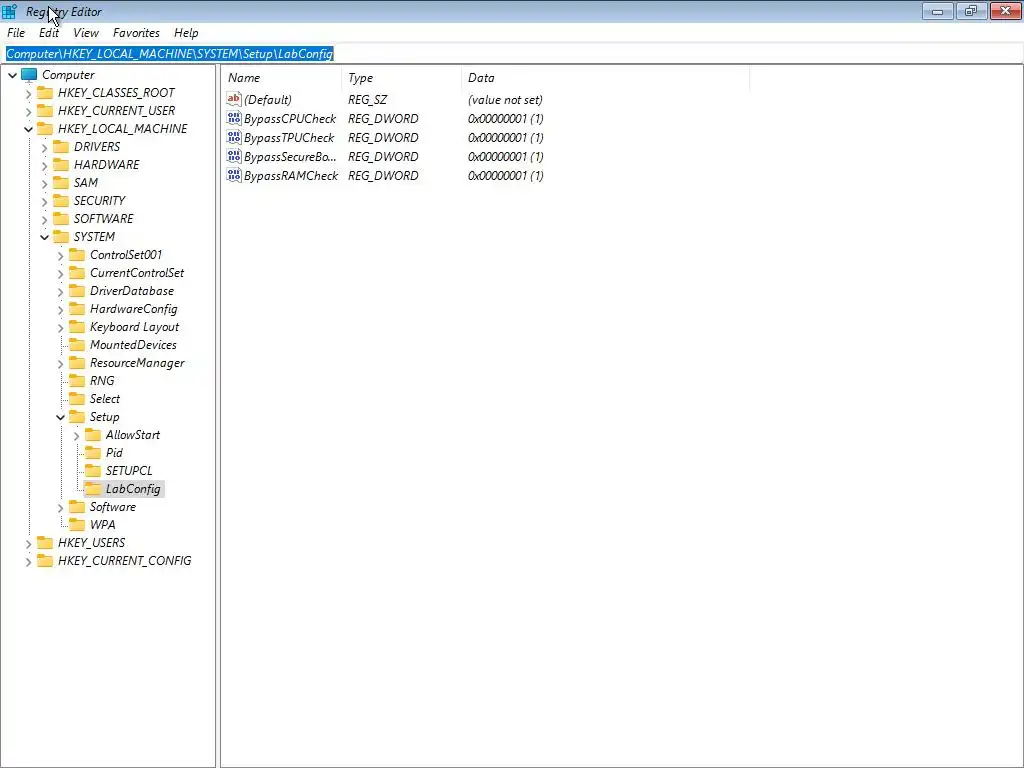This screenshot has height=768, width=1024.
Task: Click the MountedDevices folder icon
Action: (x=77, y=345)
